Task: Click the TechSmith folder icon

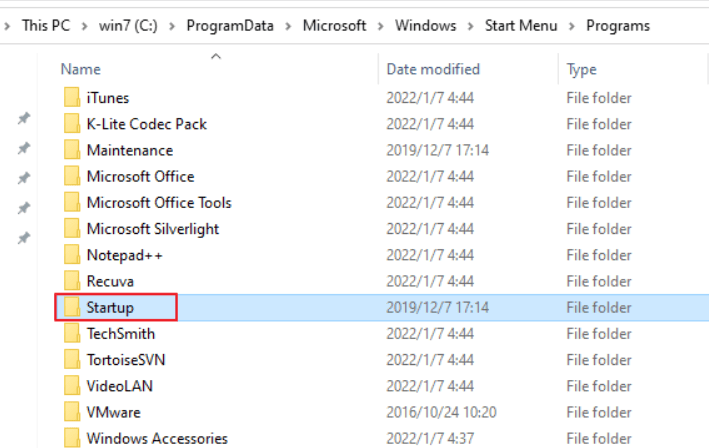Action: coord(72,334)
